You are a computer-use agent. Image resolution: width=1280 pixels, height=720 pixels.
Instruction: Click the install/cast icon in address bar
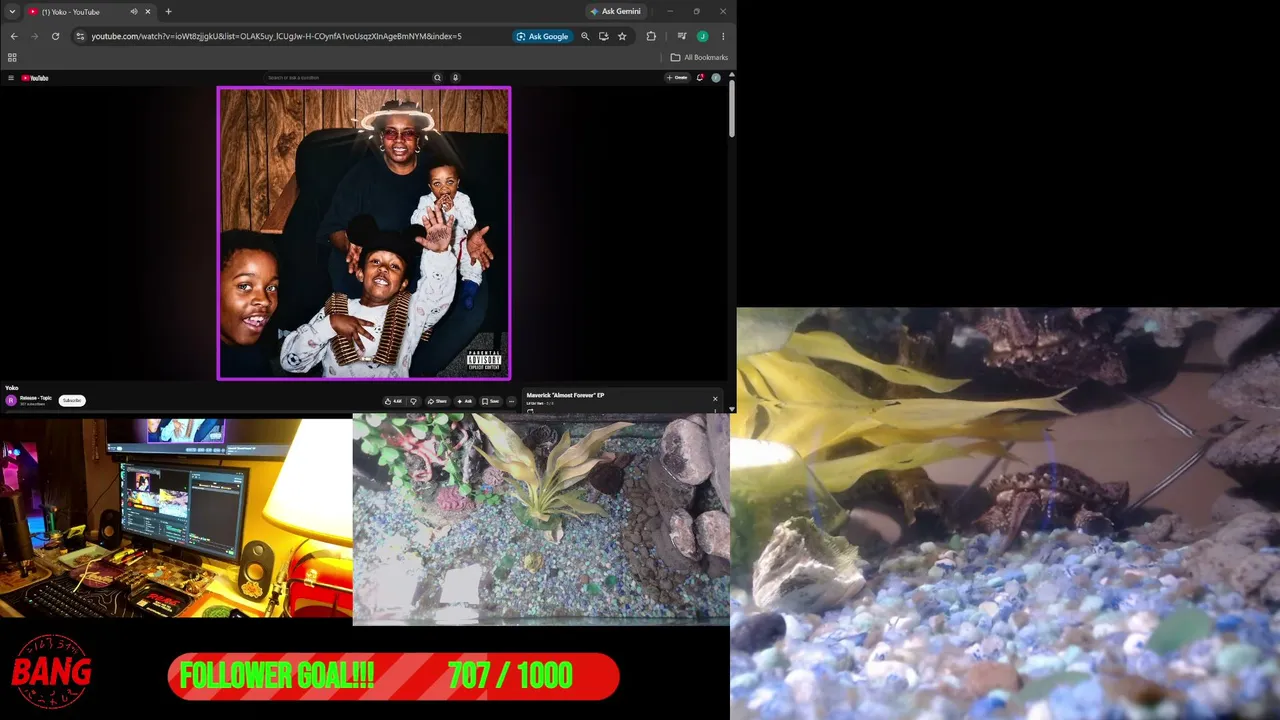click(603, 36)
